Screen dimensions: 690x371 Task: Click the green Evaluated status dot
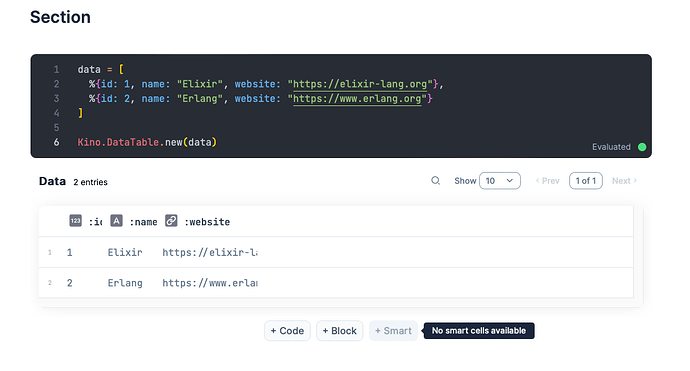642,147
